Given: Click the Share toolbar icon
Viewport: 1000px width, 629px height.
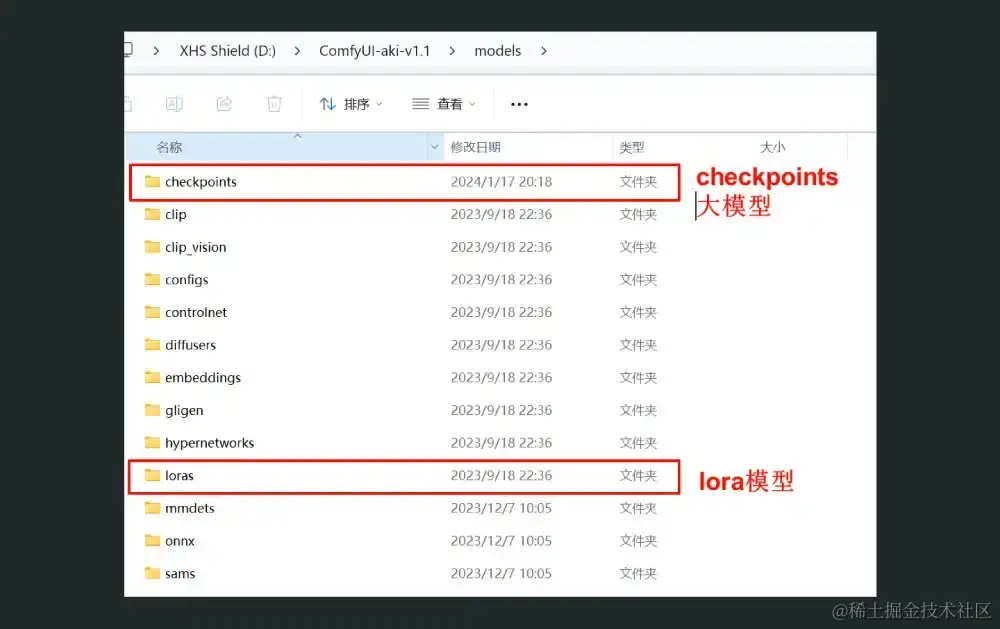Looking at the screenshot, I should pos(224,104).
